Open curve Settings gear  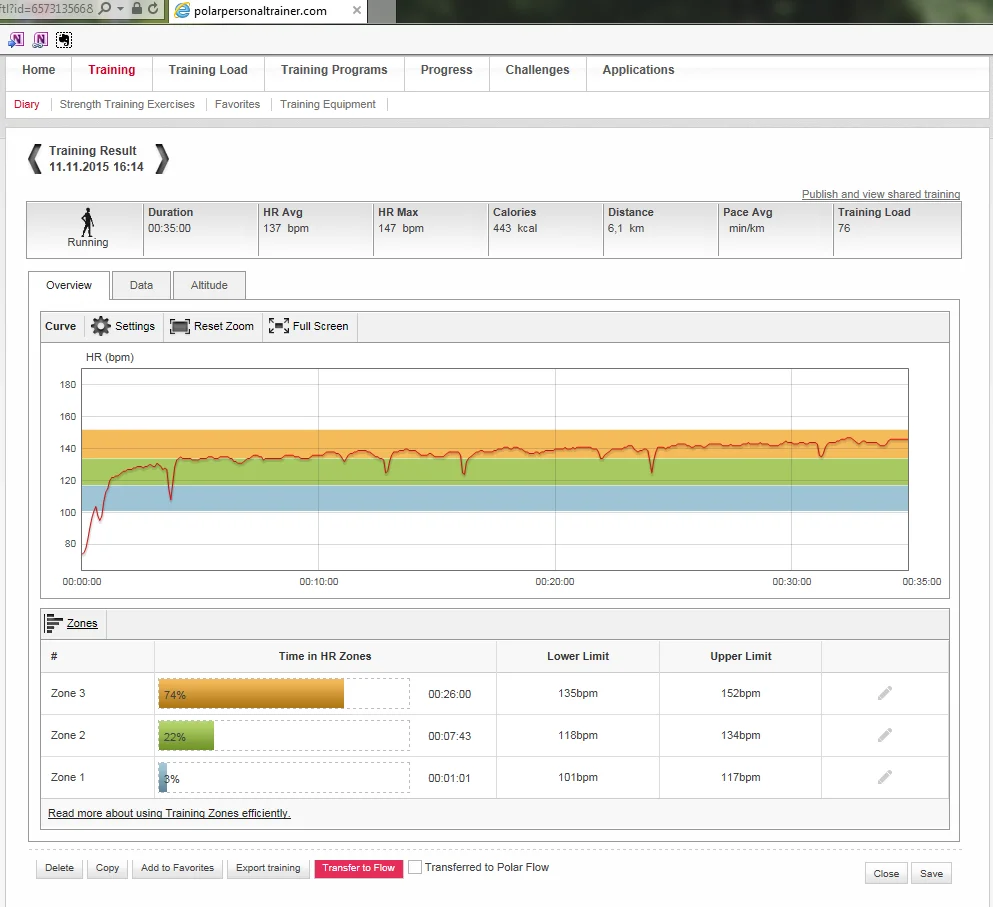coord(101,326)
